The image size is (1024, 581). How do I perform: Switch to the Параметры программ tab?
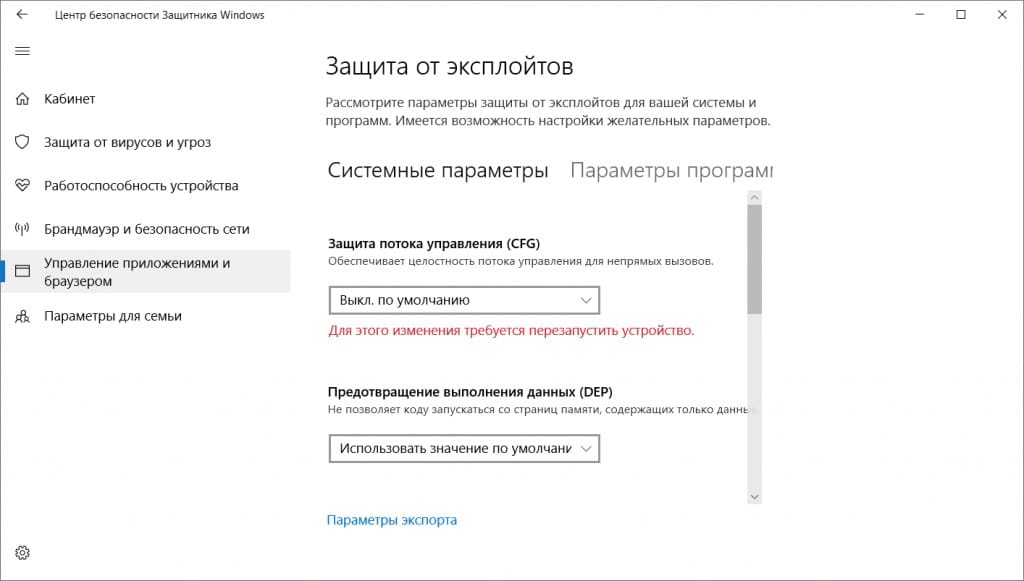[x=671, y=170]
